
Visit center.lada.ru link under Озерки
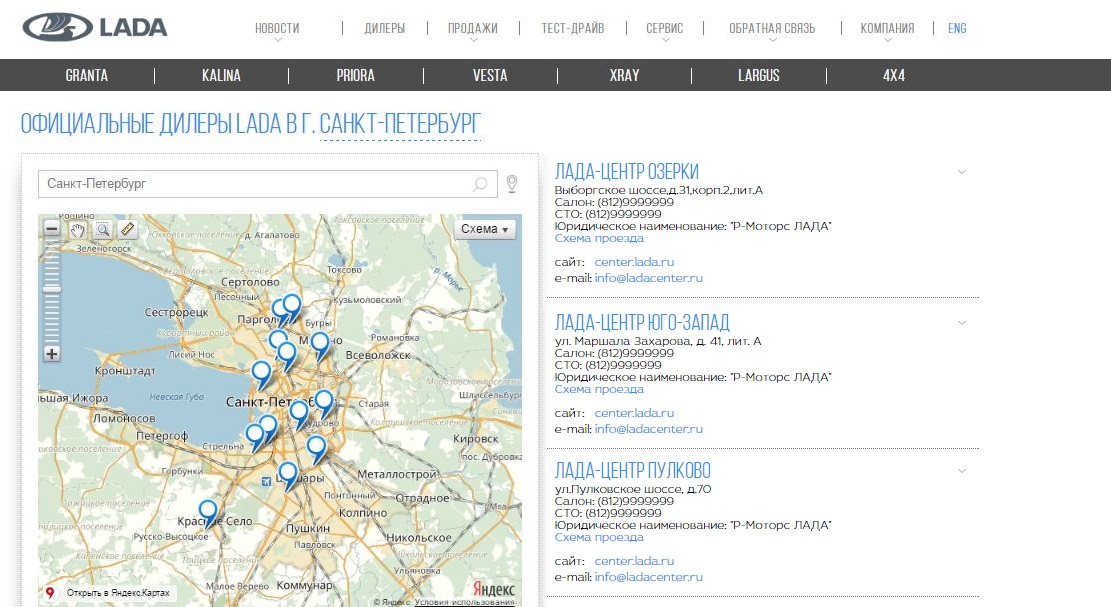634,262
